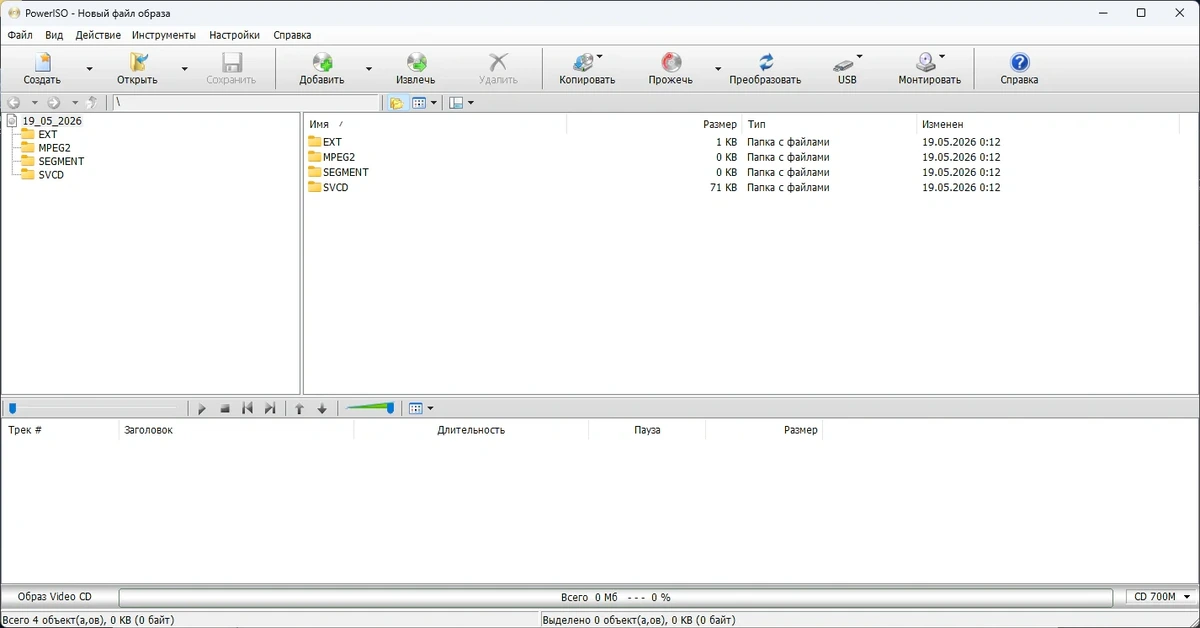The width and height of the screenshot is (1200, 628).
Task: Open the Добавить dropdown arrow
Action: (368, 69)
